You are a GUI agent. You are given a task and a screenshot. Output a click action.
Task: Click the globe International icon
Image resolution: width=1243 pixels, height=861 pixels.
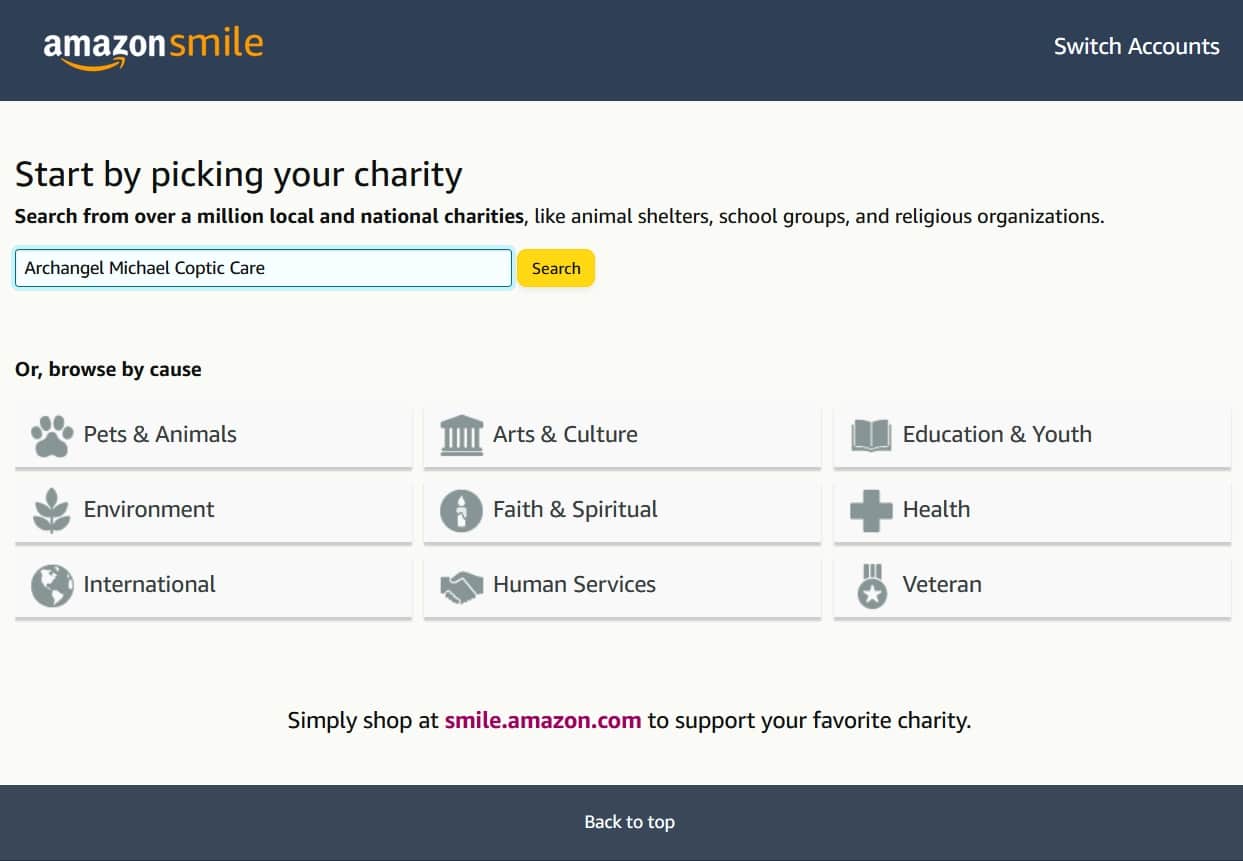52,586
